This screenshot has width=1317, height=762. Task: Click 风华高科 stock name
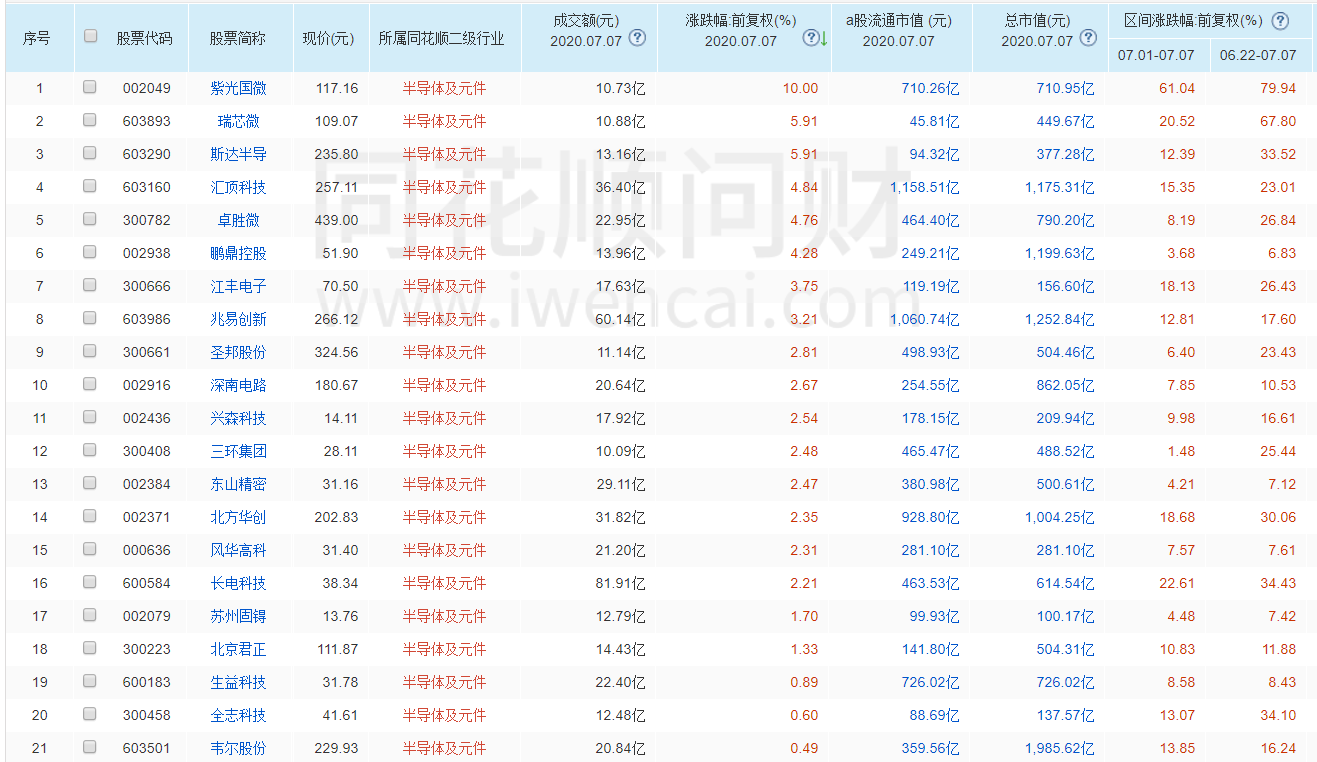[239, 550]
